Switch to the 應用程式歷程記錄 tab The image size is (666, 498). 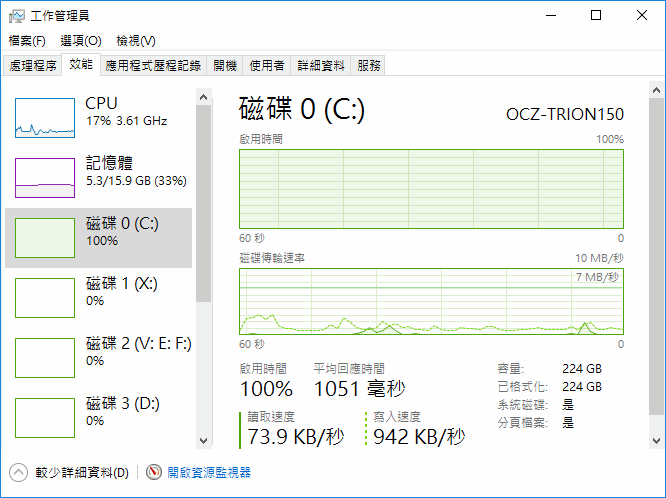click(154, 65)
